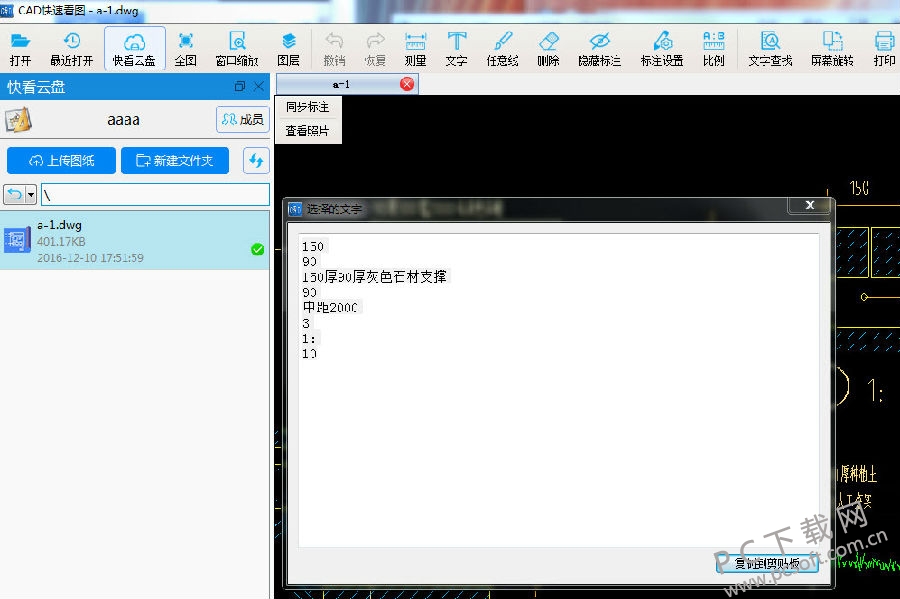Click 屏幕旋转 screen rotate tool
Screen dimensions: 900x599
[x=832, y=49]
